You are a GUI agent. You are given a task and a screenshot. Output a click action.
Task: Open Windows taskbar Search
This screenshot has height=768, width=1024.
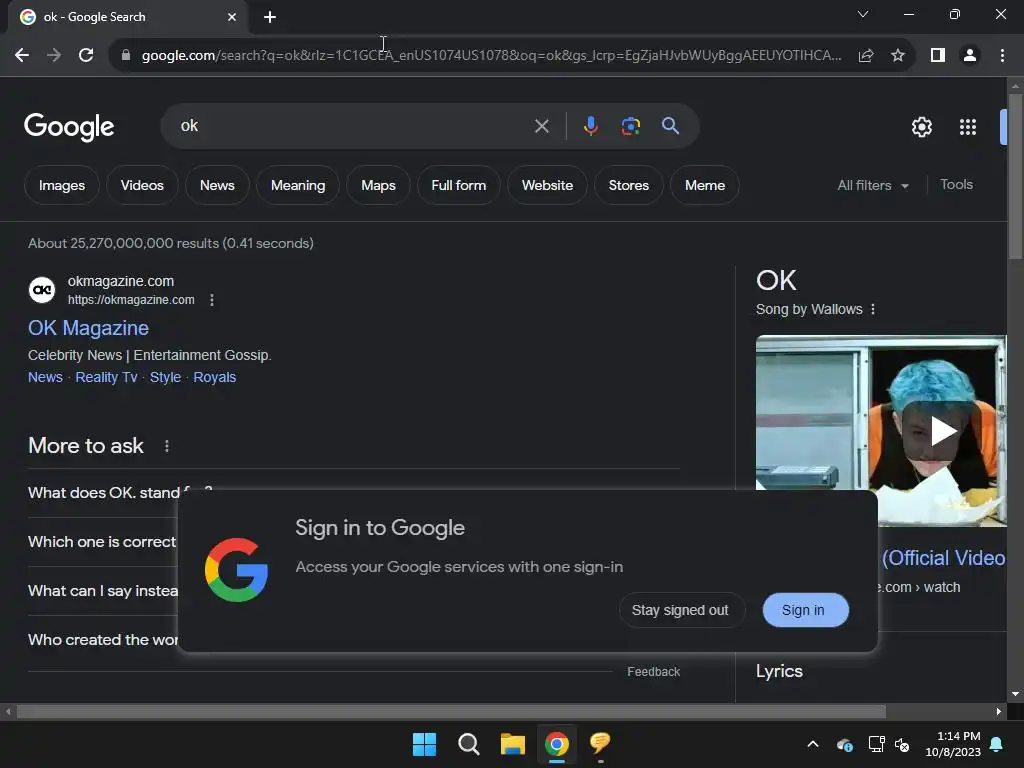468,744
